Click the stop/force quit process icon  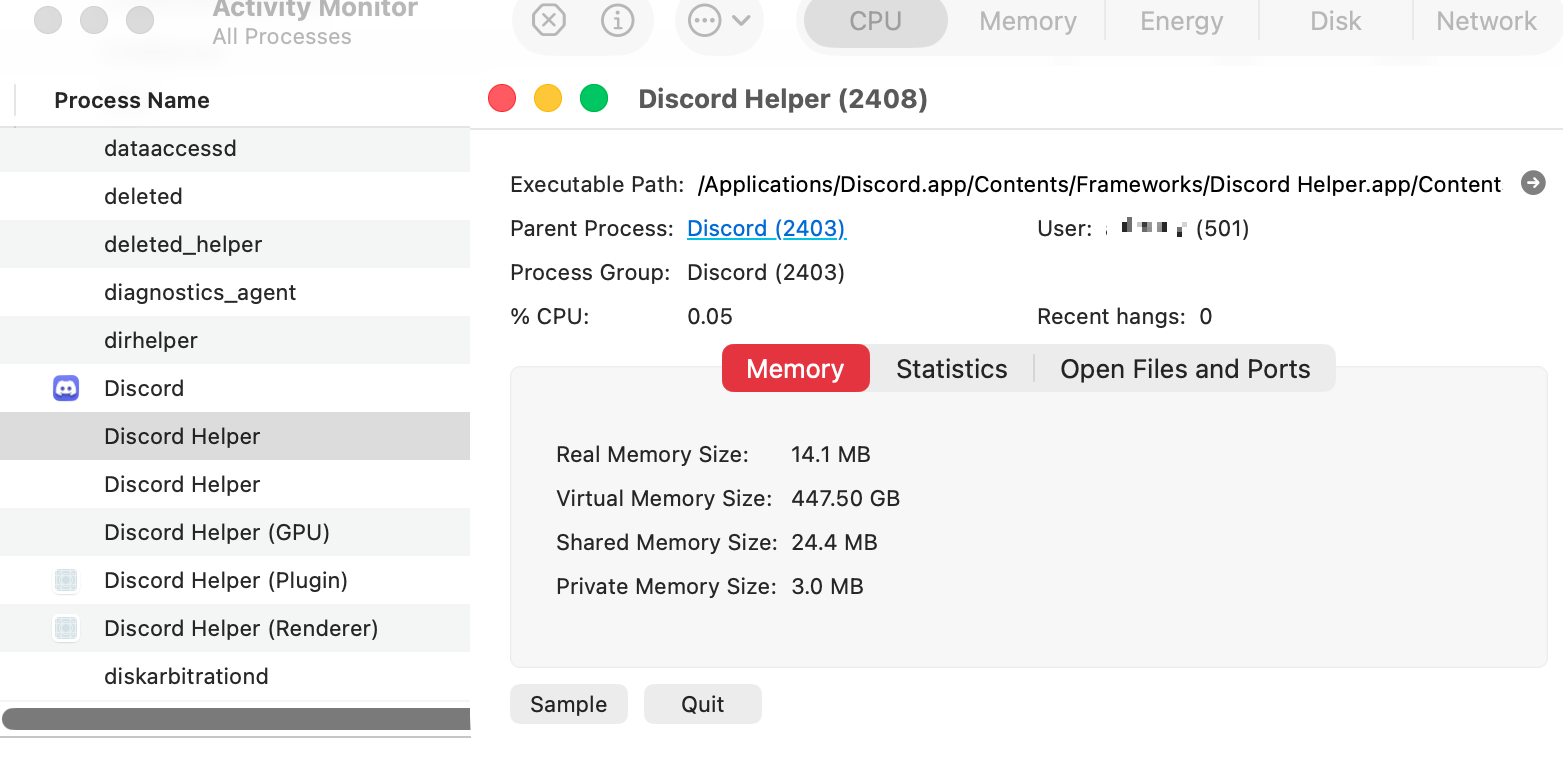click(x=546, y=20)
